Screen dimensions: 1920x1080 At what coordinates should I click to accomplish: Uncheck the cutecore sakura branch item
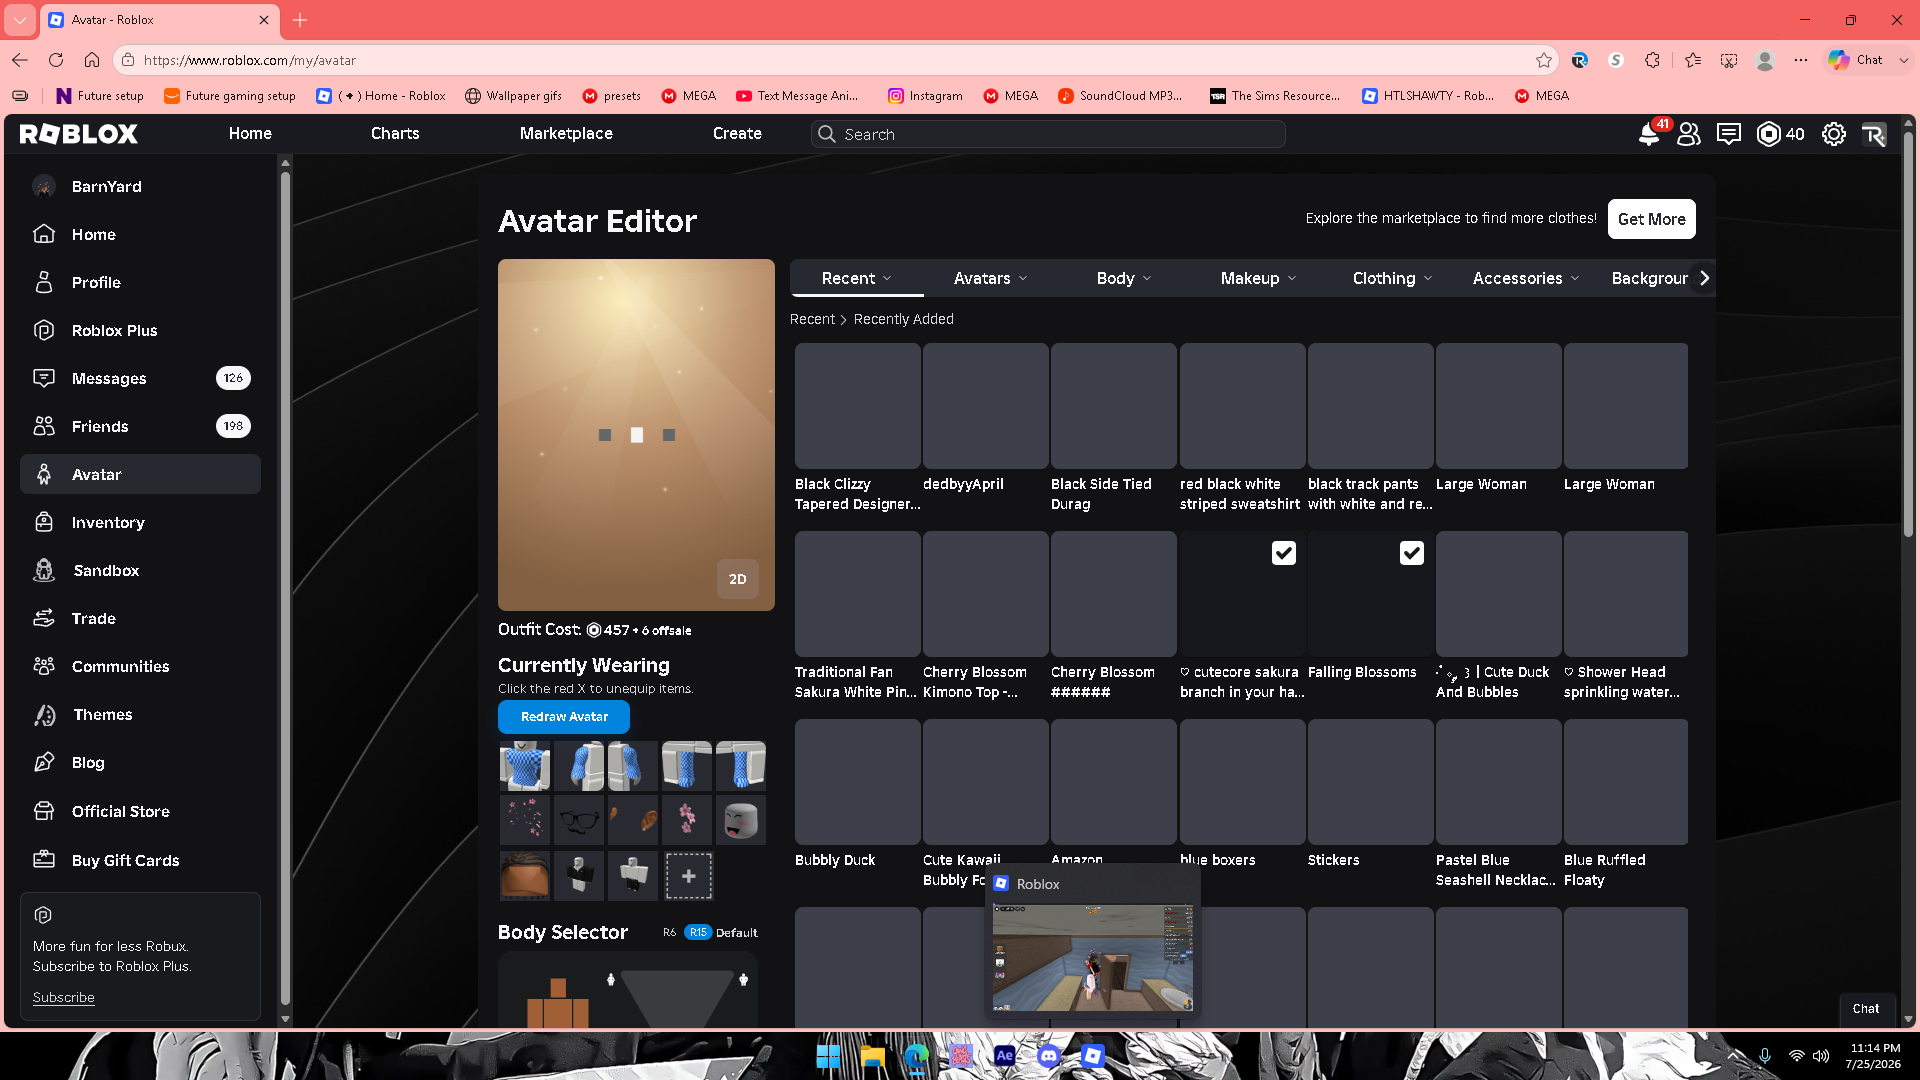1284,553
